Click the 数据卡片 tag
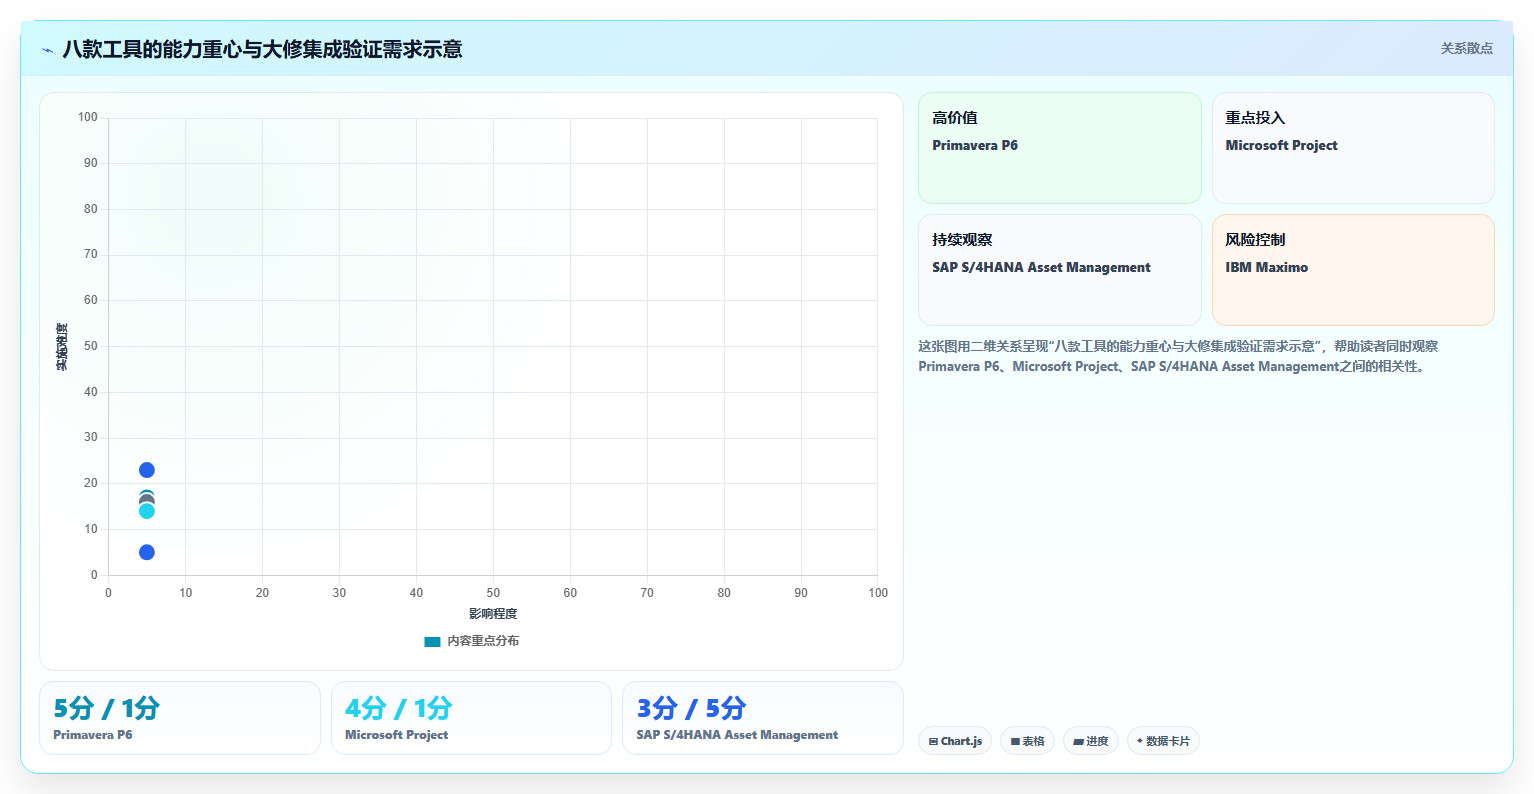The image size is (1534, 794). point(1163,741)
